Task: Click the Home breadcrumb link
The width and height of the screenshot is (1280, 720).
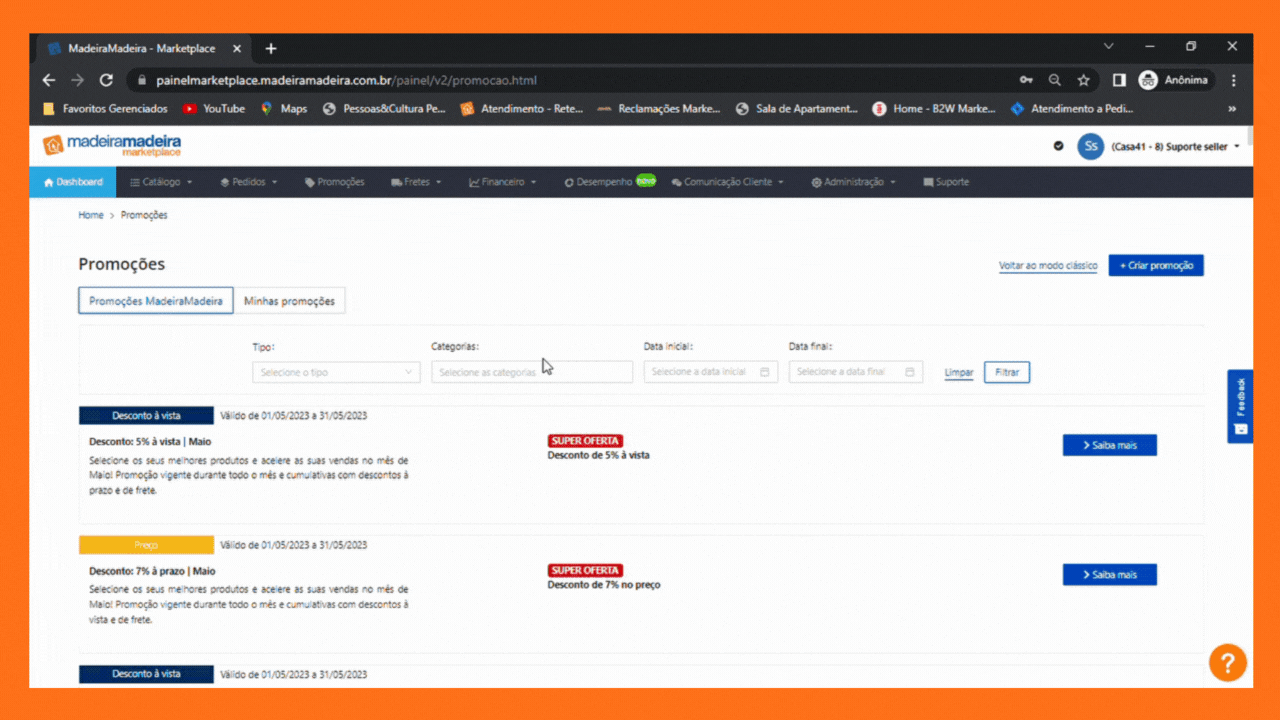Action: (91, 215)
